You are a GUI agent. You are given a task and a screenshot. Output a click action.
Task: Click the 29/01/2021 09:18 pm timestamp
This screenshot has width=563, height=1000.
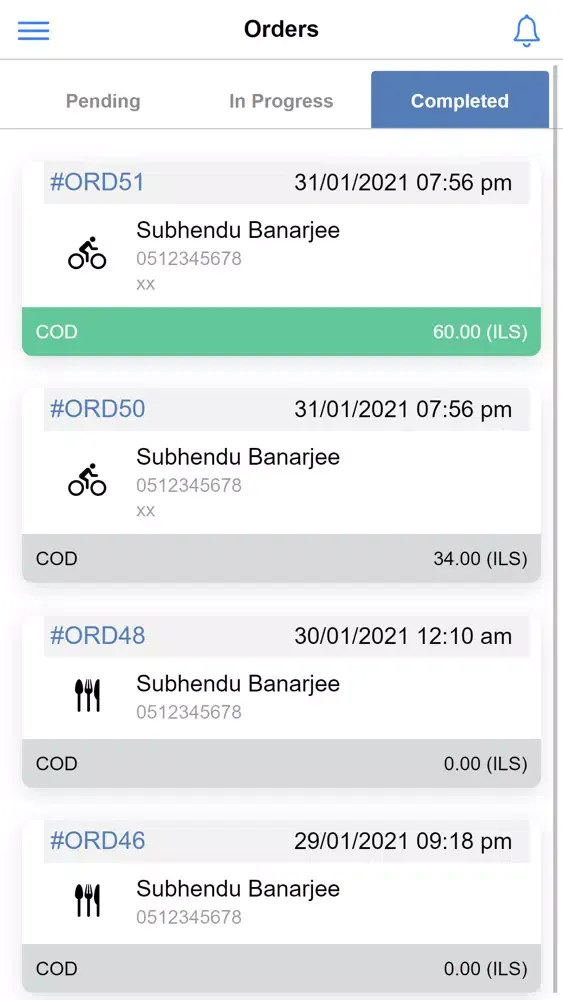point(403,841)
